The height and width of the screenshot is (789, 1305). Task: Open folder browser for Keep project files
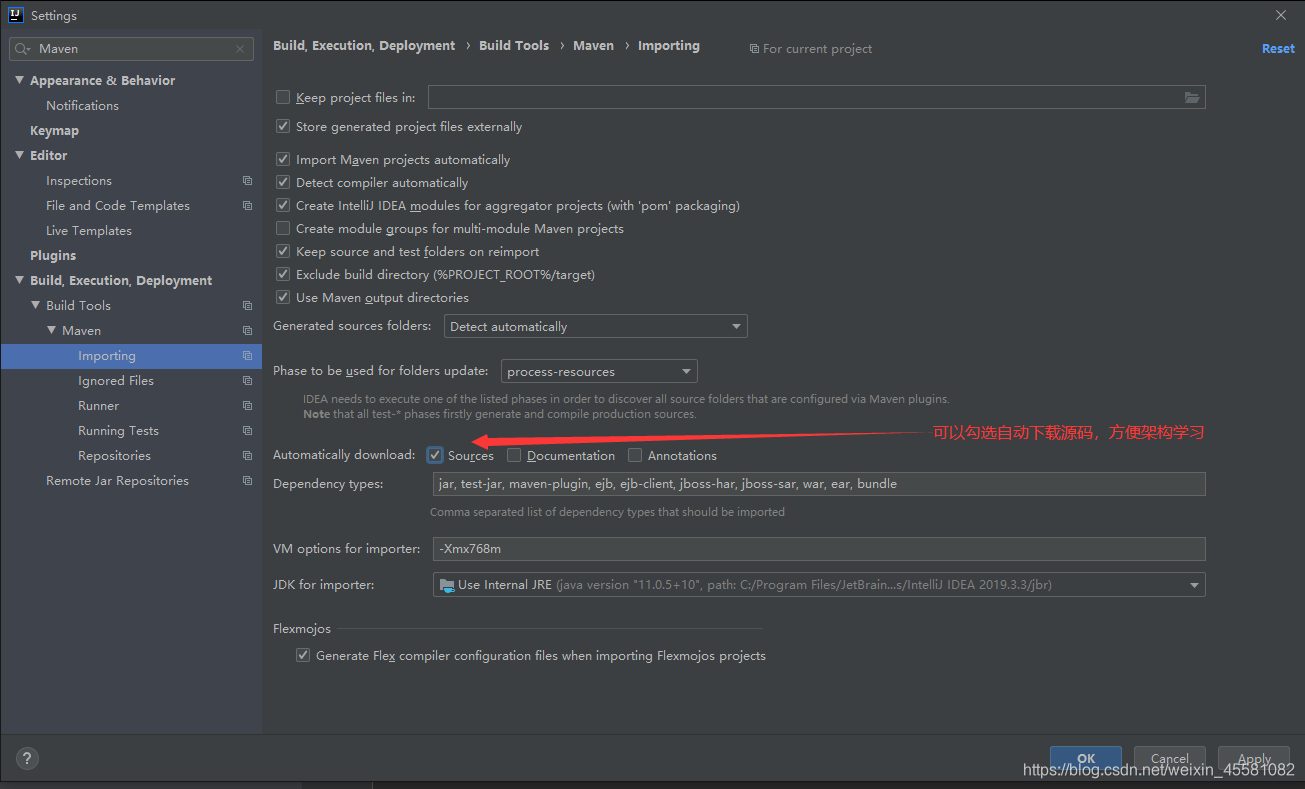(1191, 97)
